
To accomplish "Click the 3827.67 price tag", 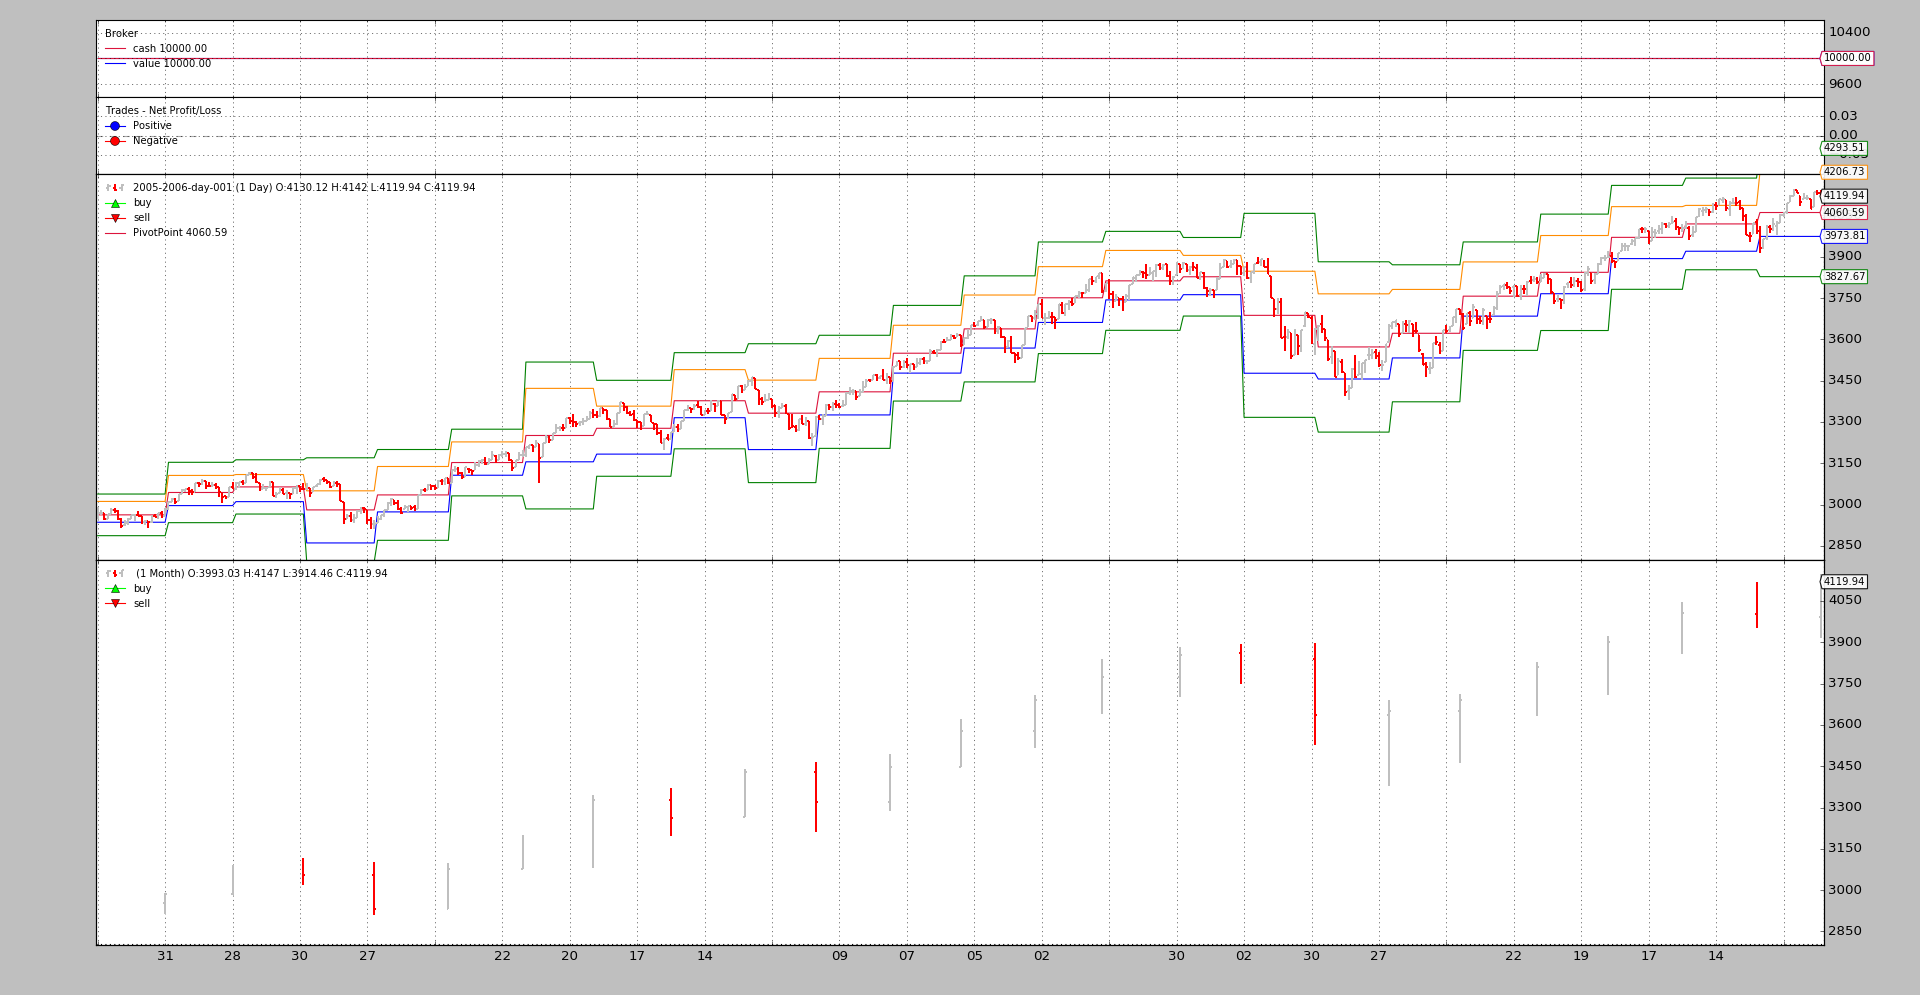I will [x=1843, y=277].
